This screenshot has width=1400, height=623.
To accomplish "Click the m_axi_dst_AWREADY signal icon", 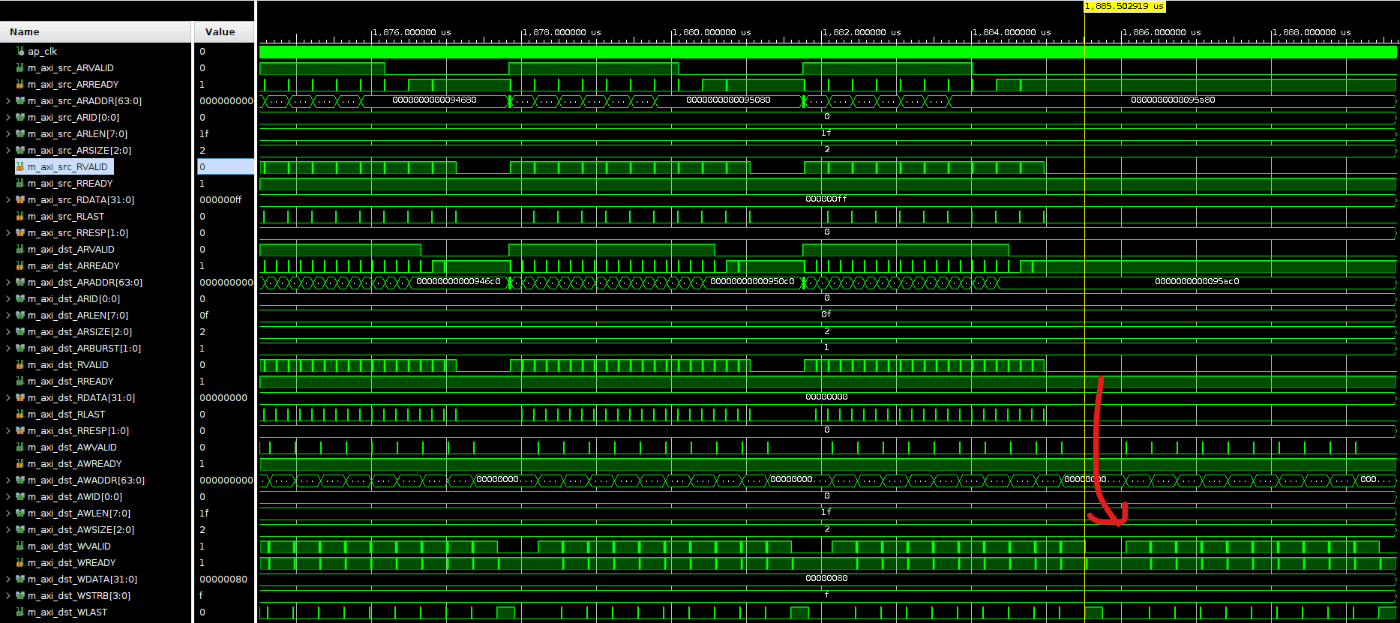I will point(21,463).
